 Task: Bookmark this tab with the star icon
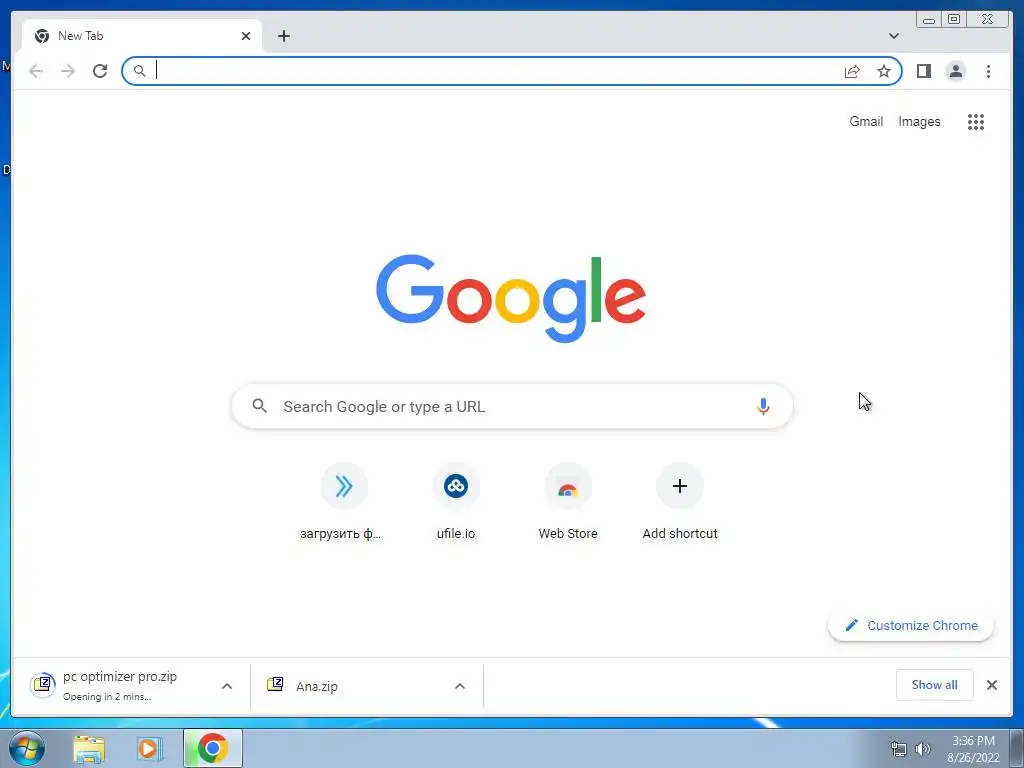[x=884, y=71]
